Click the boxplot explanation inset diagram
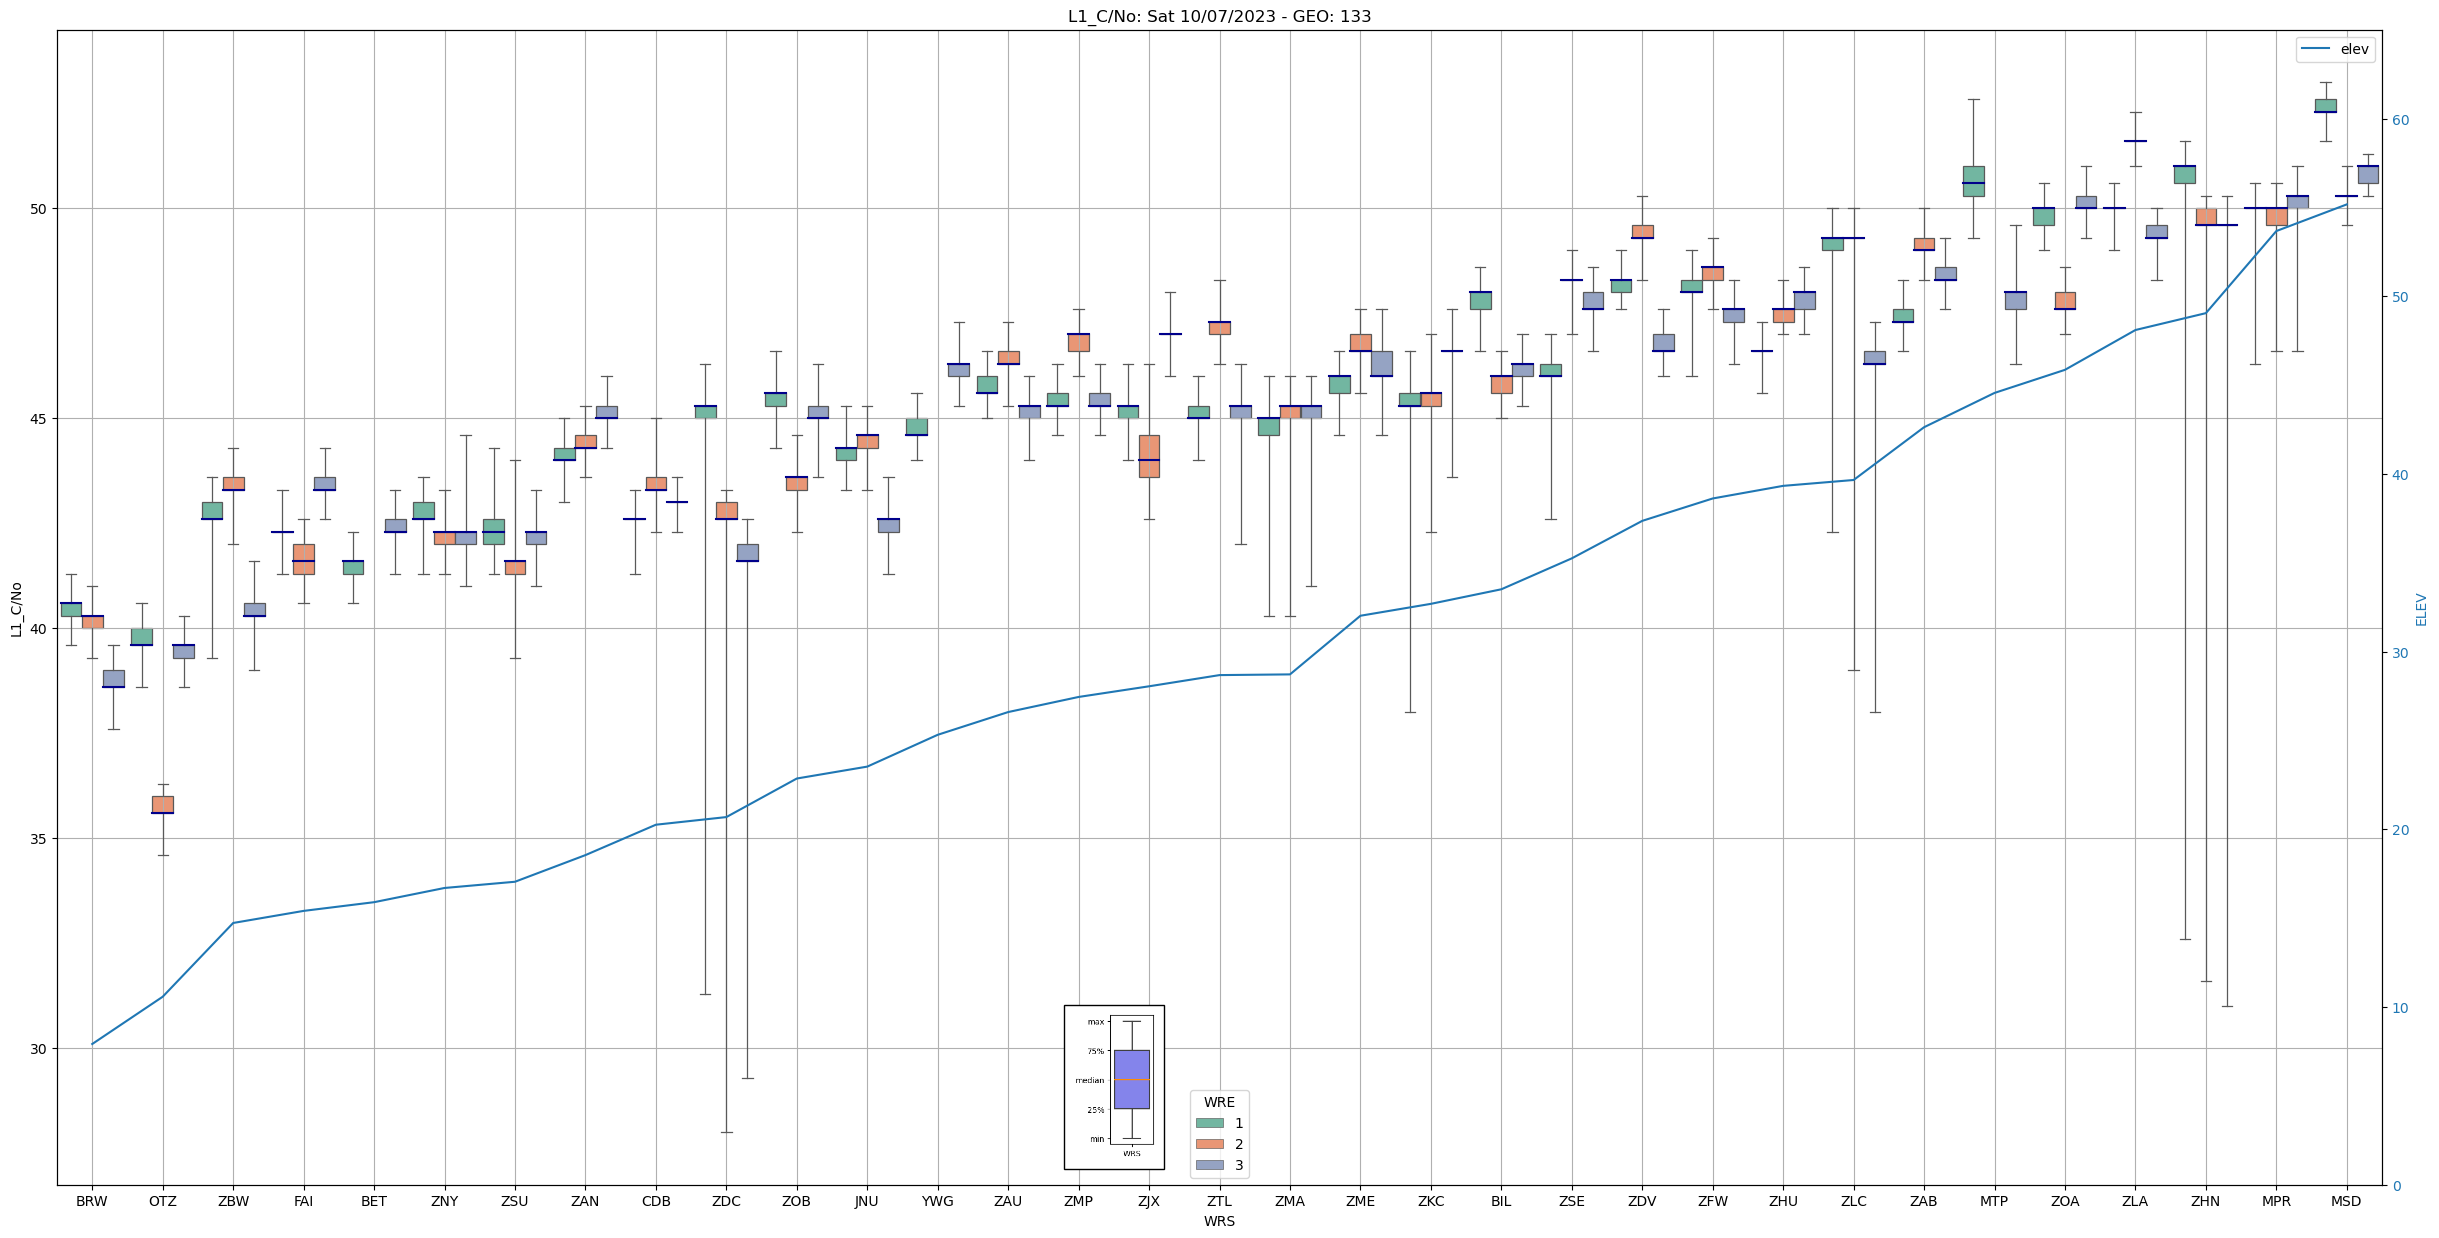The width and height of the screenshot is (2439, 1238). 1114,1087
